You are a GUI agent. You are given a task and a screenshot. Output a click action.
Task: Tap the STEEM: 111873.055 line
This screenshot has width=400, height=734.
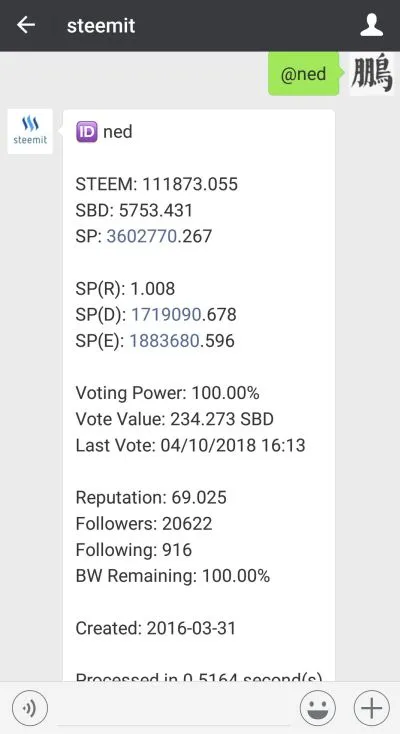coord(156,184)
